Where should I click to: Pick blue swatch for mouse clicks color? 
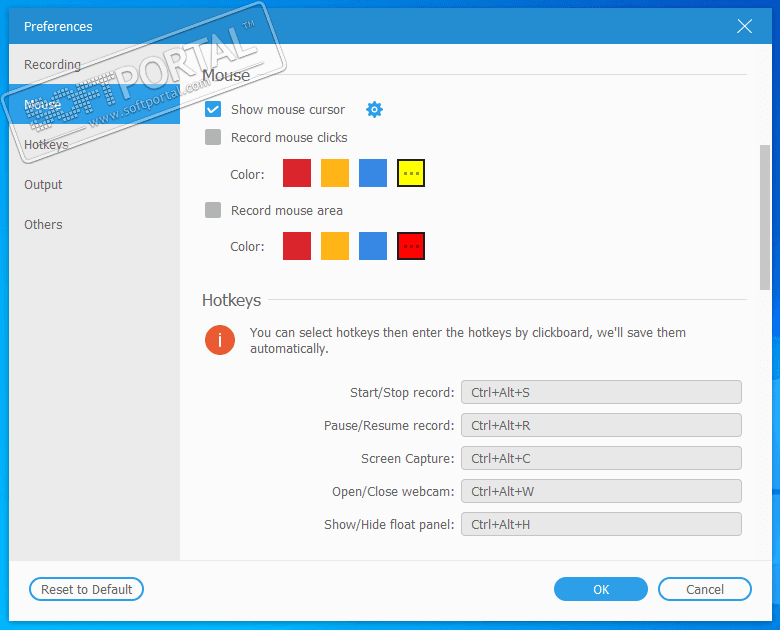coord(373,173)
